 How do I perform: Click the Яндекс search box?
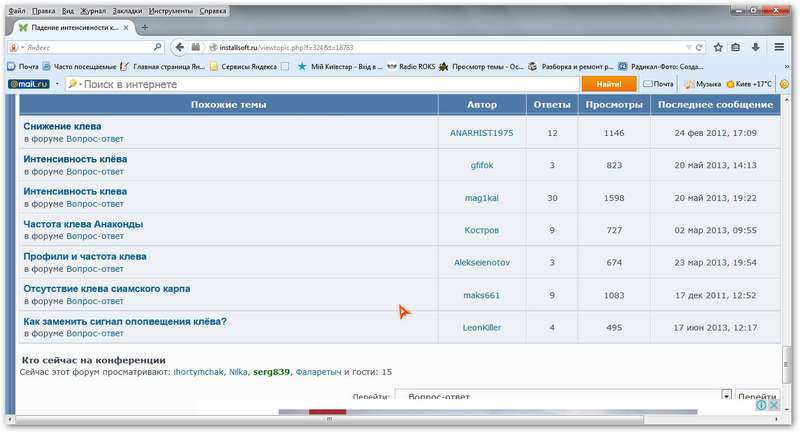pos(86,47)
